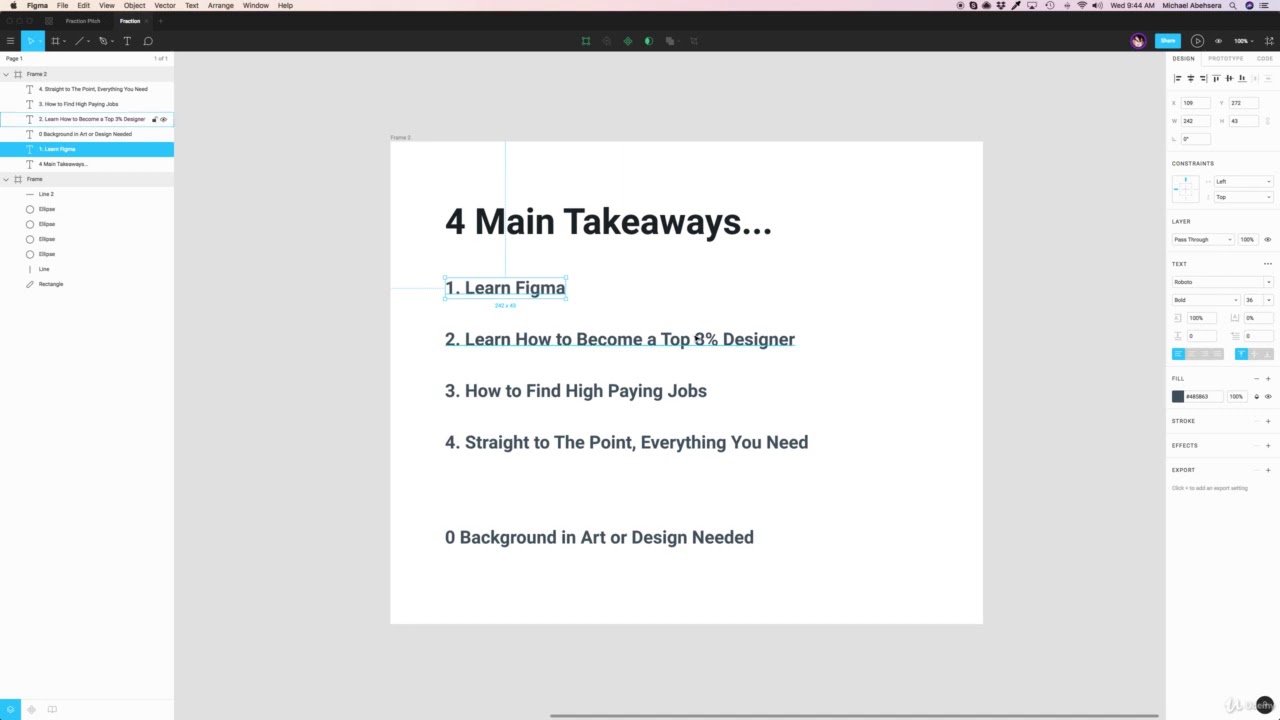This screenshot has width=1280, height=720.
Task: Click the Crop icon in the toolbar
Action: [x=694, y=41]
